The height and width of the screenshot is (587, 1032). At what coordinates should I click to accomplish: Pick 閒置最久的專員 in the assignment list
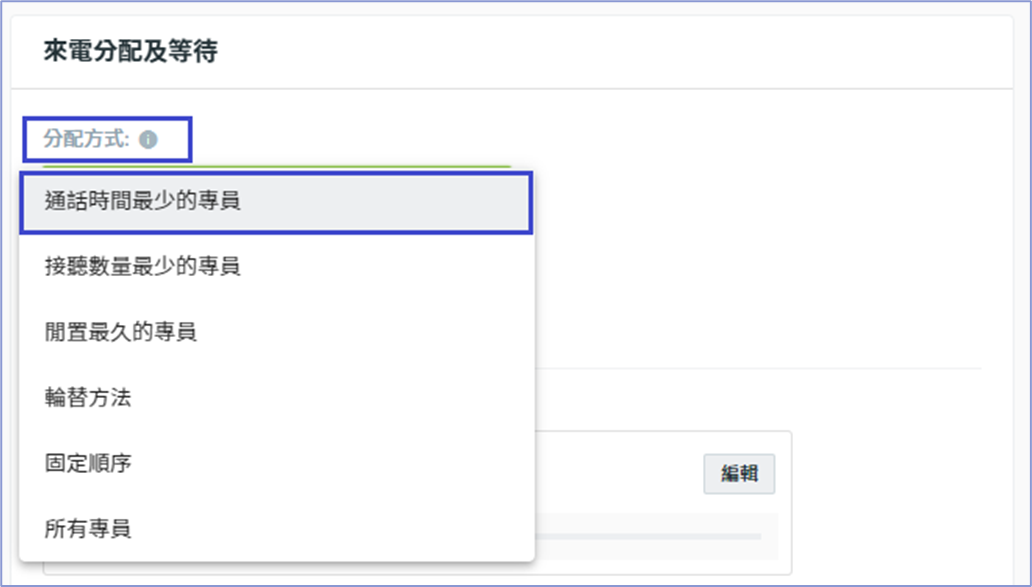276,332
